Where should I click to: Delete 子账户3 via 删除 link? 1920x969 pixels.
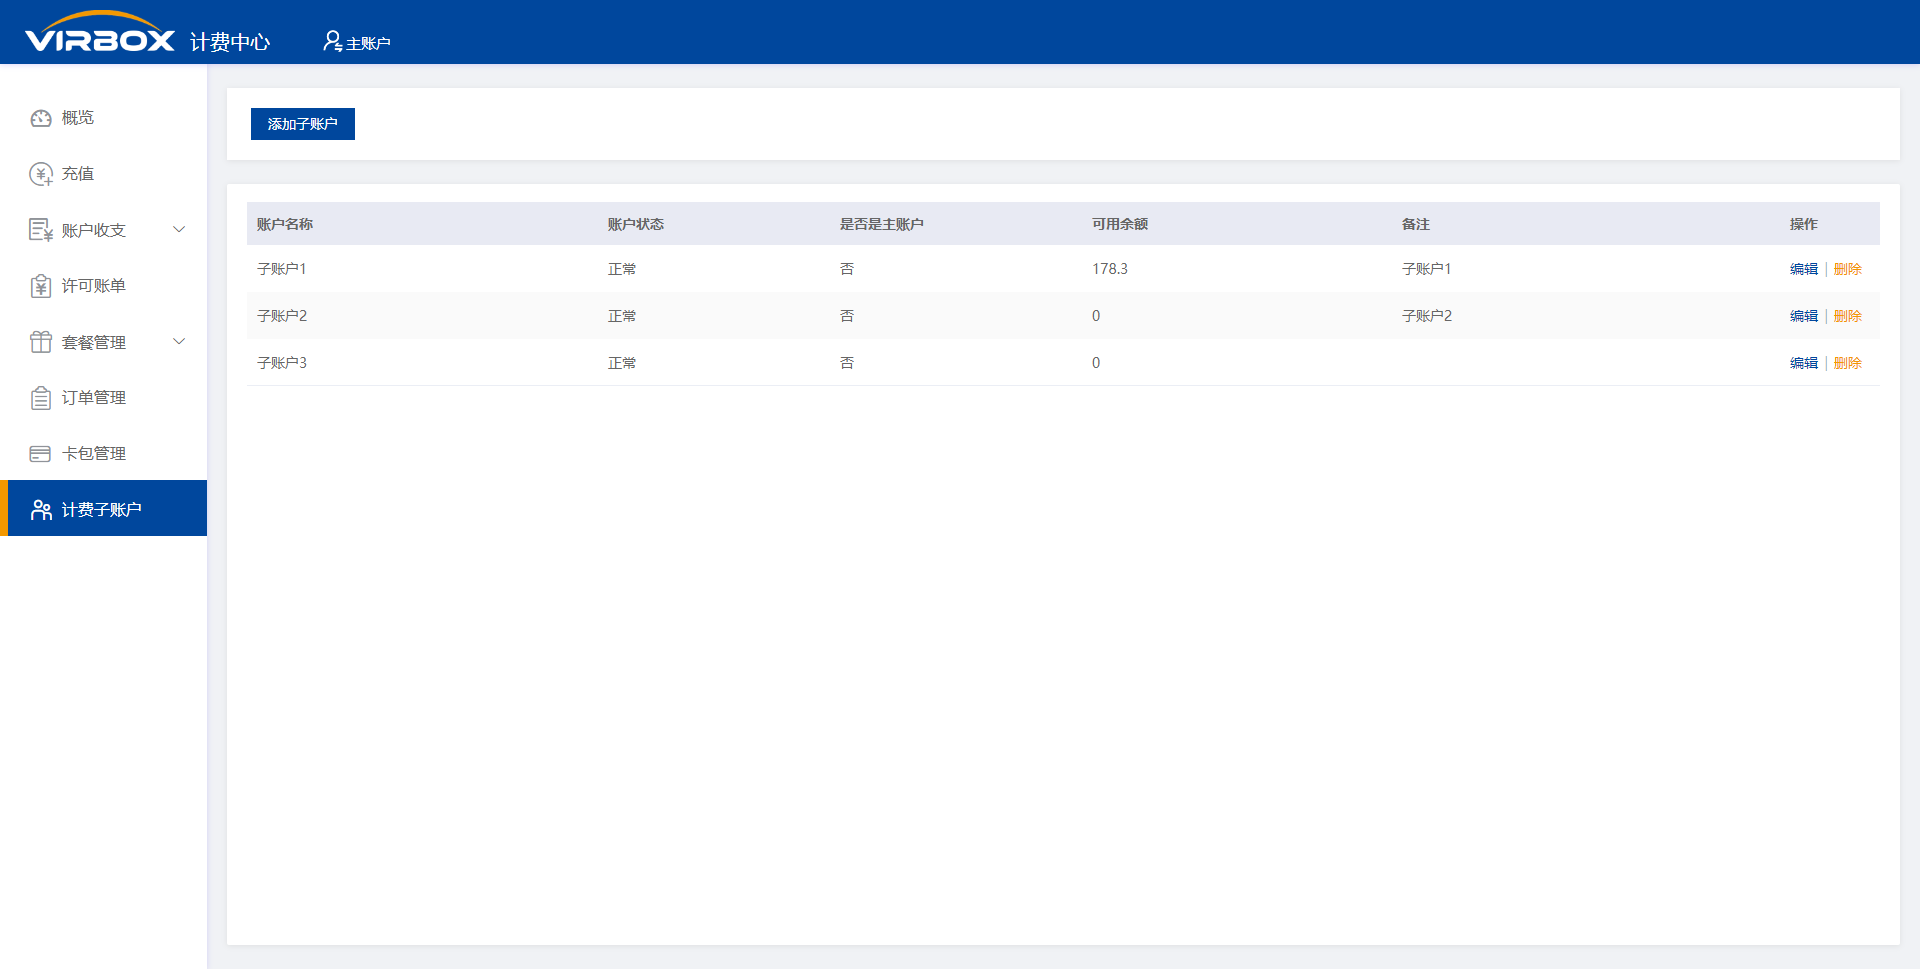[x=1847, y=363]
